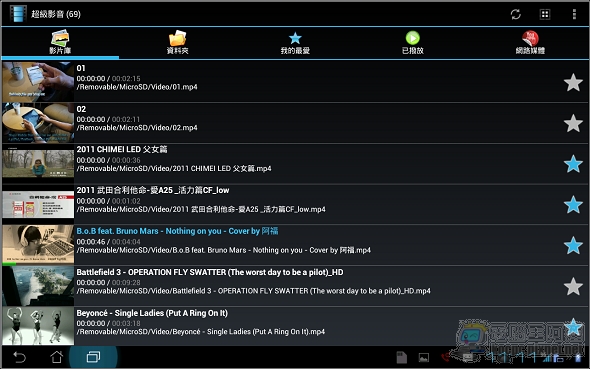Open the 資料夾 tab
The width and height of the screenshot is (590, 369).
click(178, 42)
